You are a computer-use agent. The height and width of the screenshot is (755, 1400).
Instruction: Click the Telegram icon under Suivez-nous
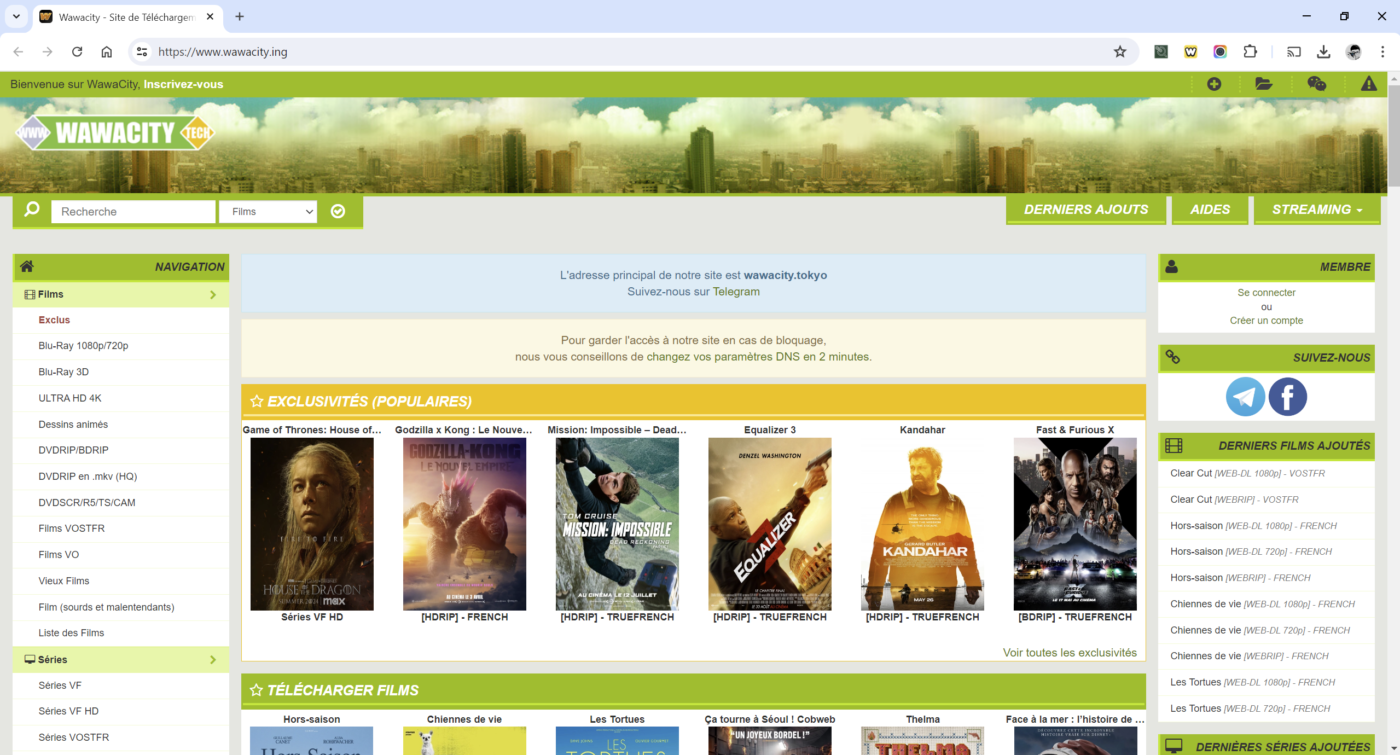coord(1245,397)
